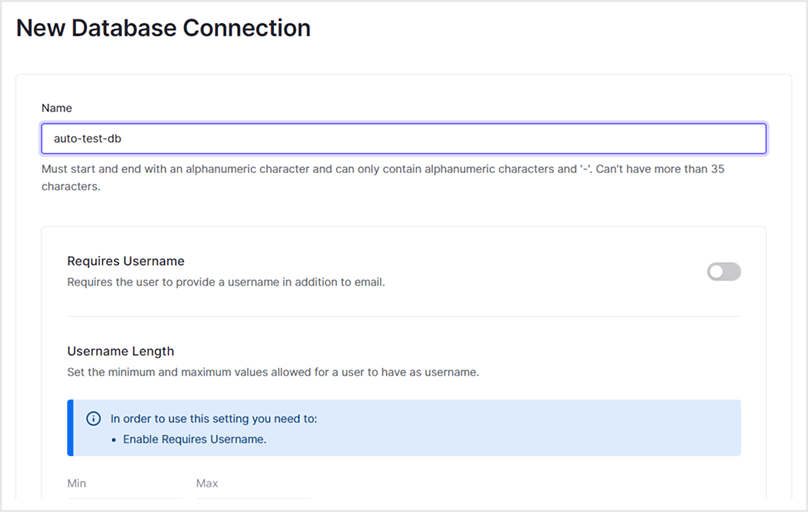This screenshot has height=512, width=808.
Task: Click the bullet dot in info banner
Action: coord(114,440)
